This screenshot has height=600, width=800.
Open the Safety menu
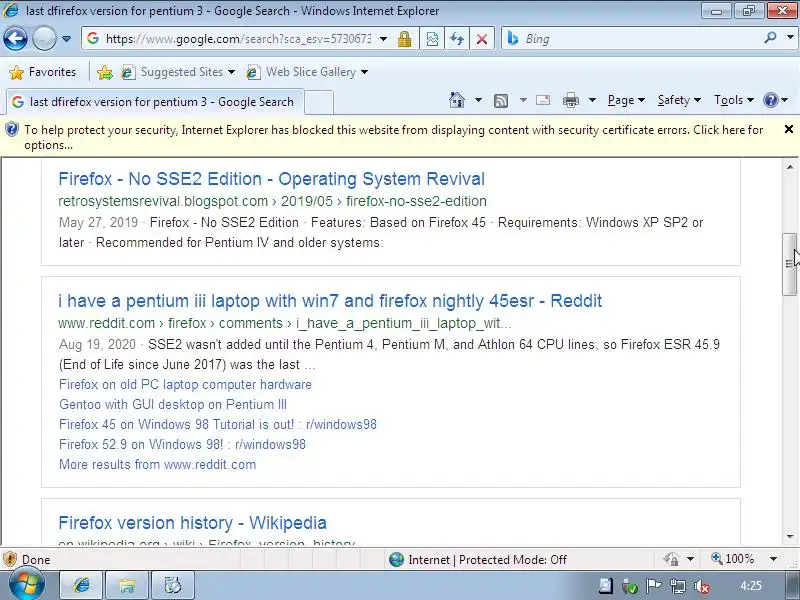(x=679, y=100)
